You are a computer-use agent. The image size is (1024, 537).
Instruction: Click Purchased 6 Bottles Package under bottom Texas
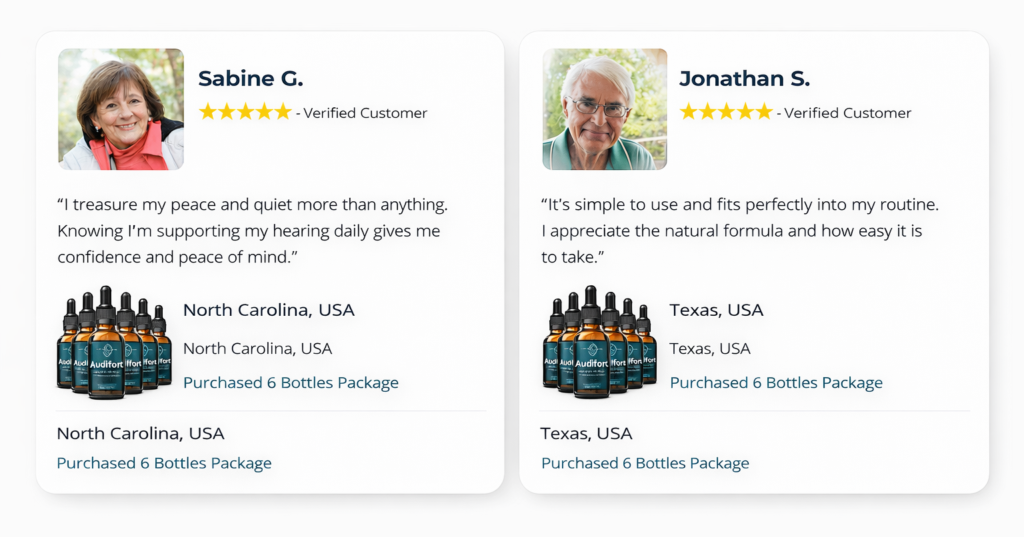tap(645, 463)
